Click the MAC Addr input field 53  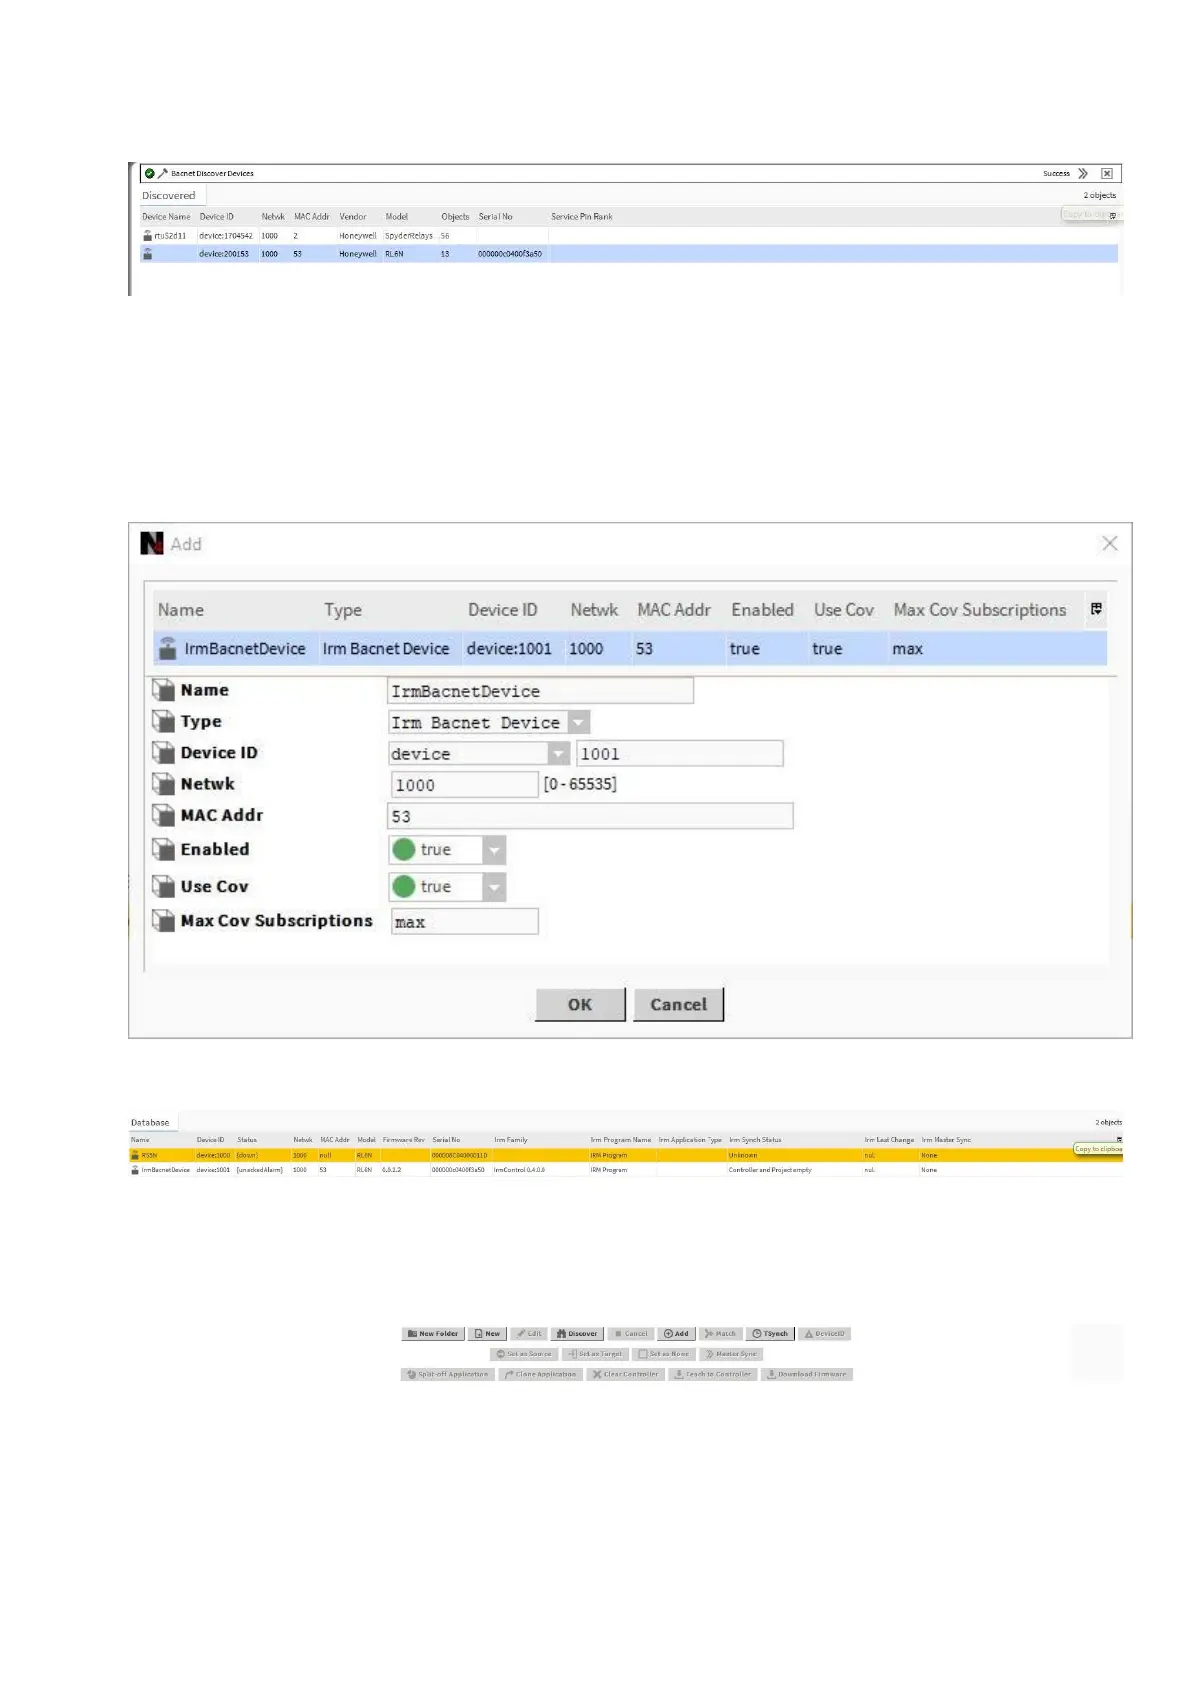pos(590,816)
